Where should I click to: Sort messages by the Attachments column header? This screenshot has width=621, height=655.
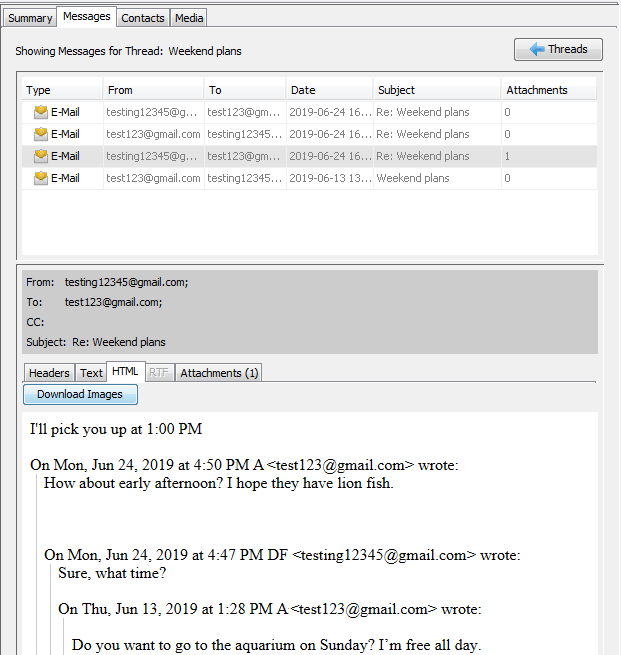(x=549, y=90)
